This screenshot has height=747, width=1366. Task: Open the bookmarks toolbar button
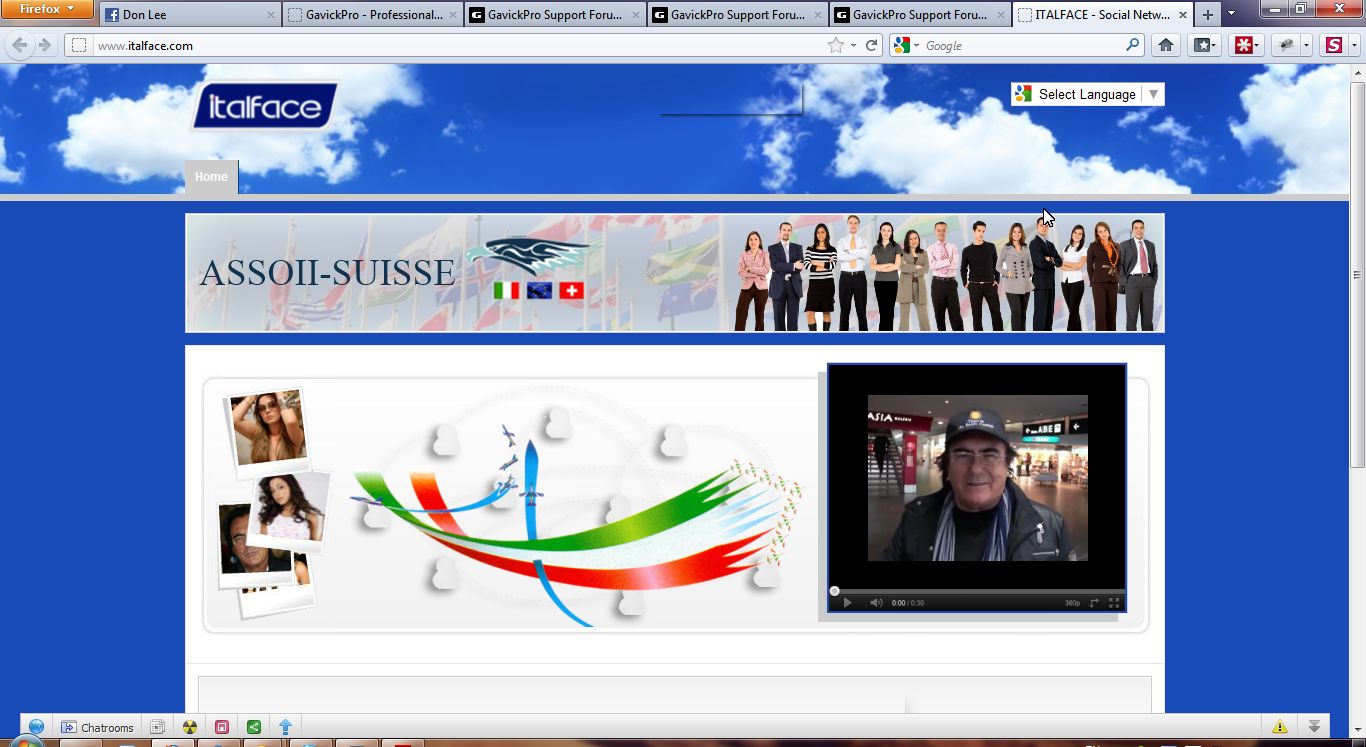1204,45
